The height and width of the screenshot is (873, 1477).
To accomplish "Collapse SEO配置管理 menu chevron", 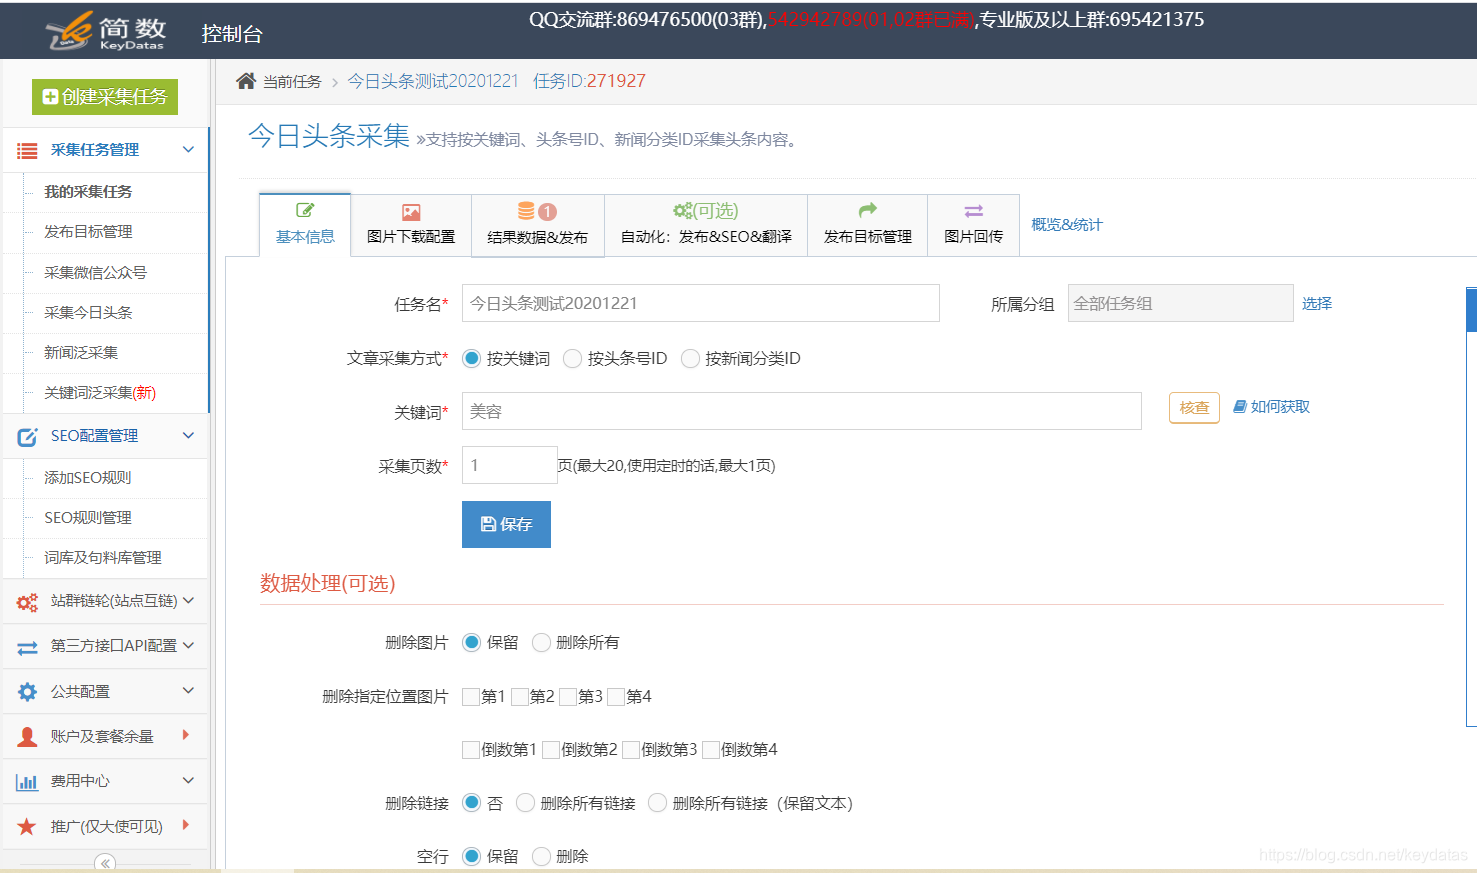I will pyautogui.click(x=188, y=436).
